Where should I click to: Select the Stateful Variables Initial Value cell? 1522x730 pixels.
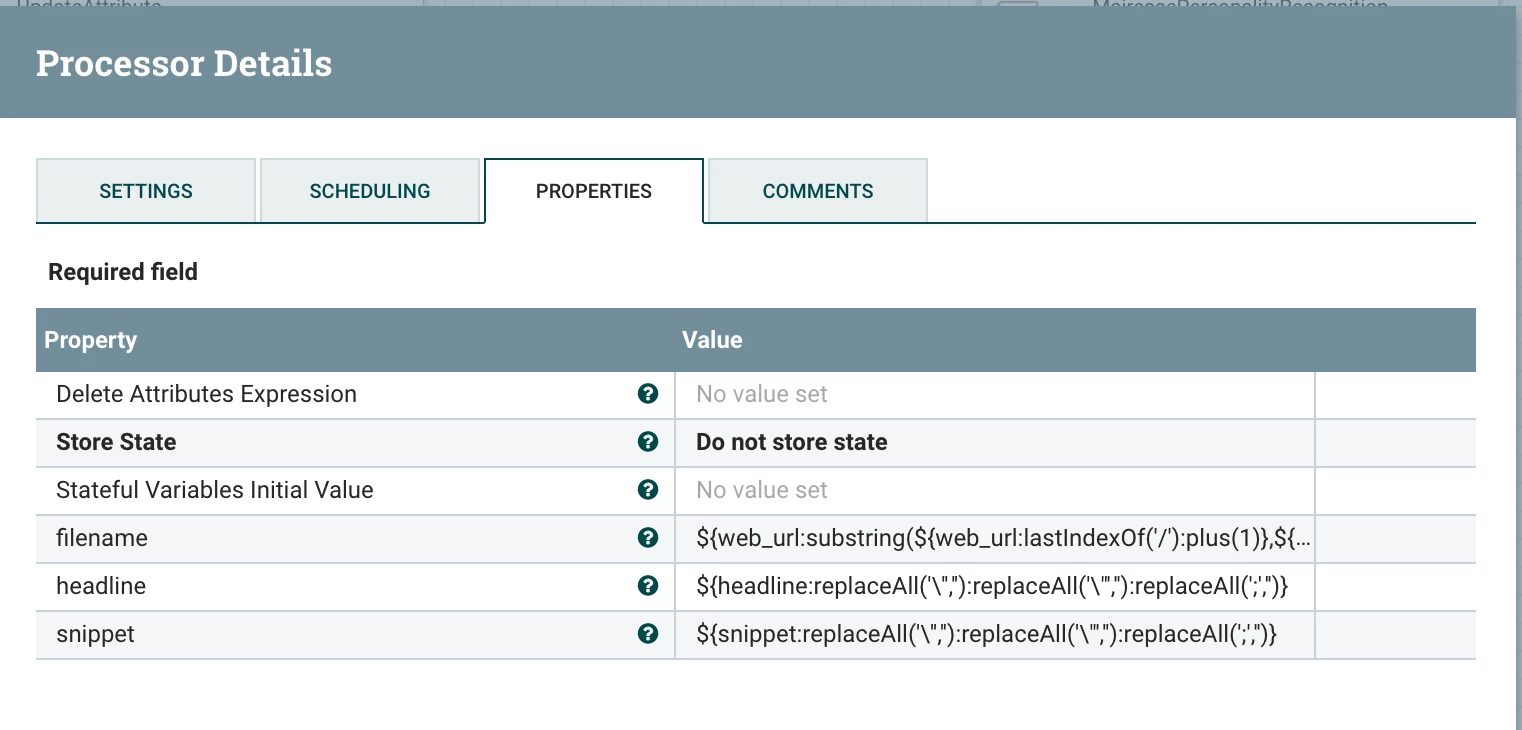click(995, 490)
